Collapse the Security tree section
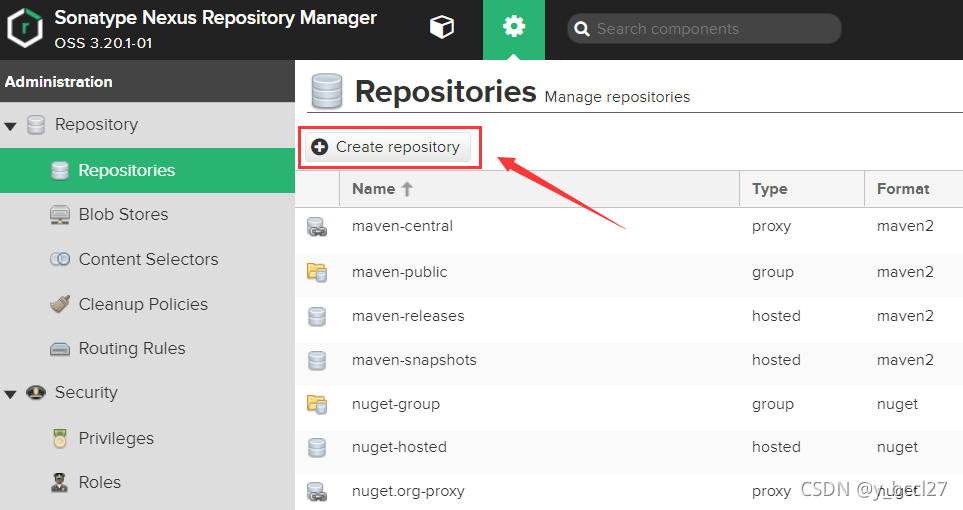The height and width of the screenshot is (510, 963). pos(10,394)
